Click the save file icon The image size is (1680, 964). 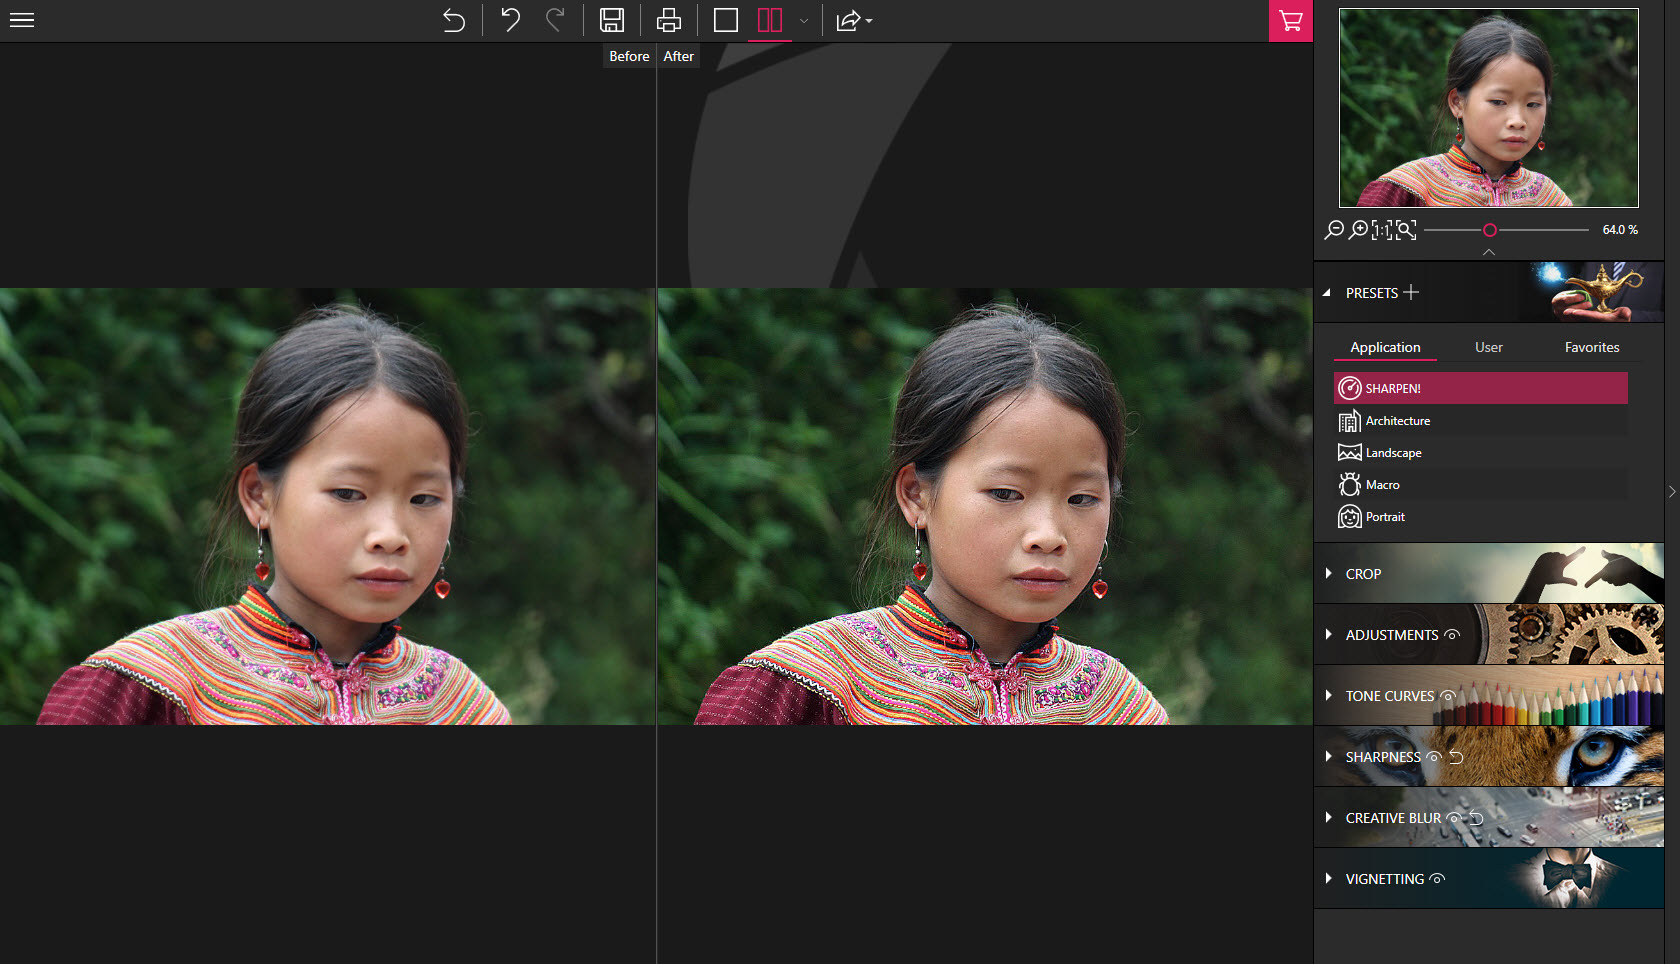pos(612,20)
